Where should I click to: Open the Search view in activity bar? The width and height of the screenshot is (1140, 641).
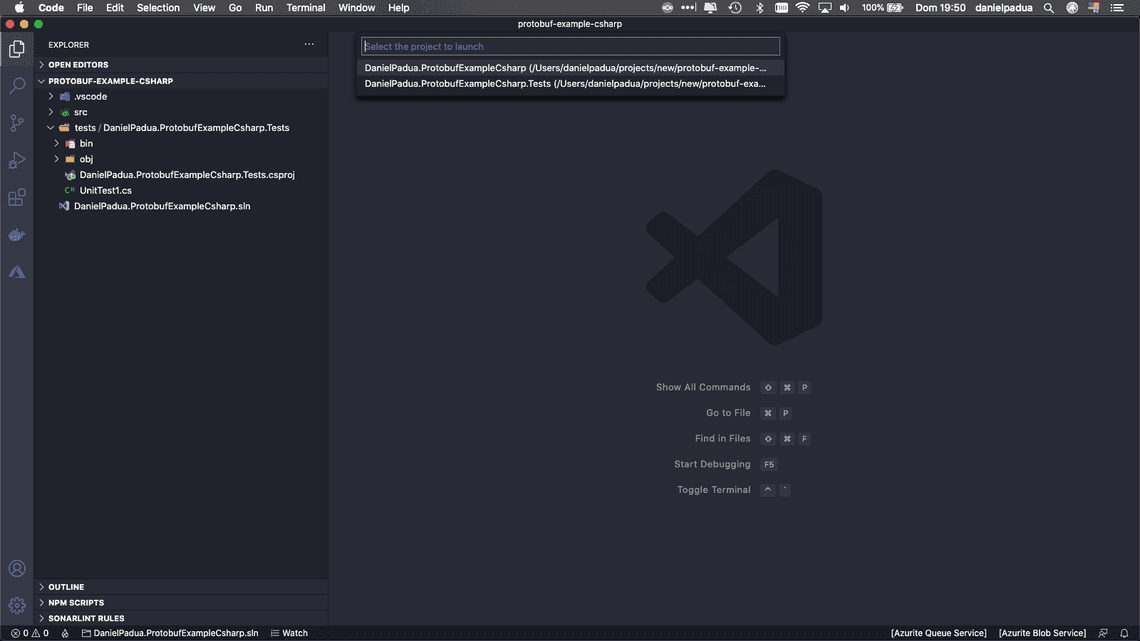pyautogui.click(x=17, y=86)
